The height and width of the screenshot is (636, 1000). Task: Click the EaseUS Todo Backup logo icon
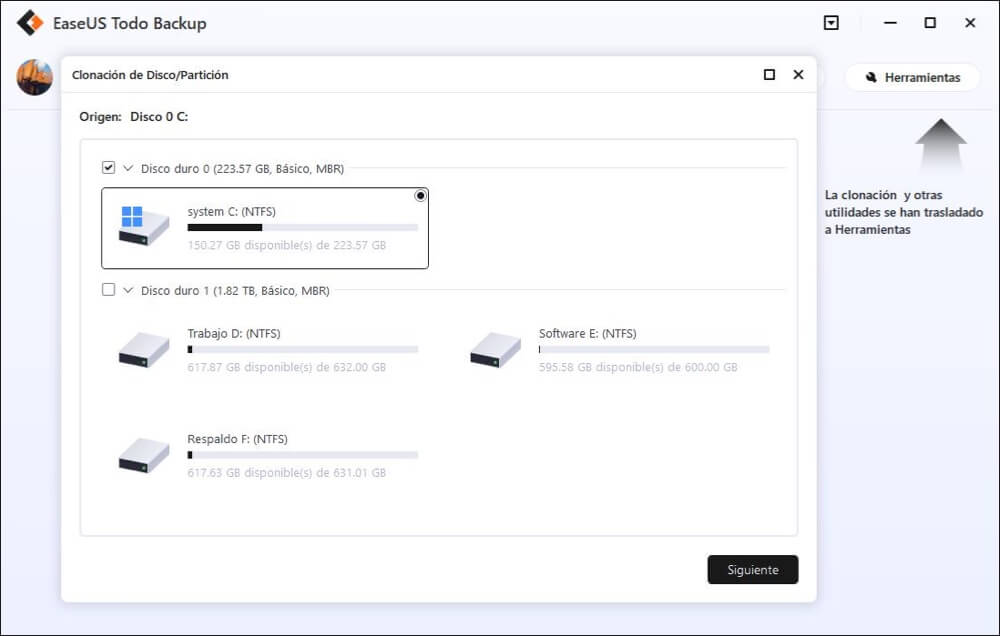point(30,23)
